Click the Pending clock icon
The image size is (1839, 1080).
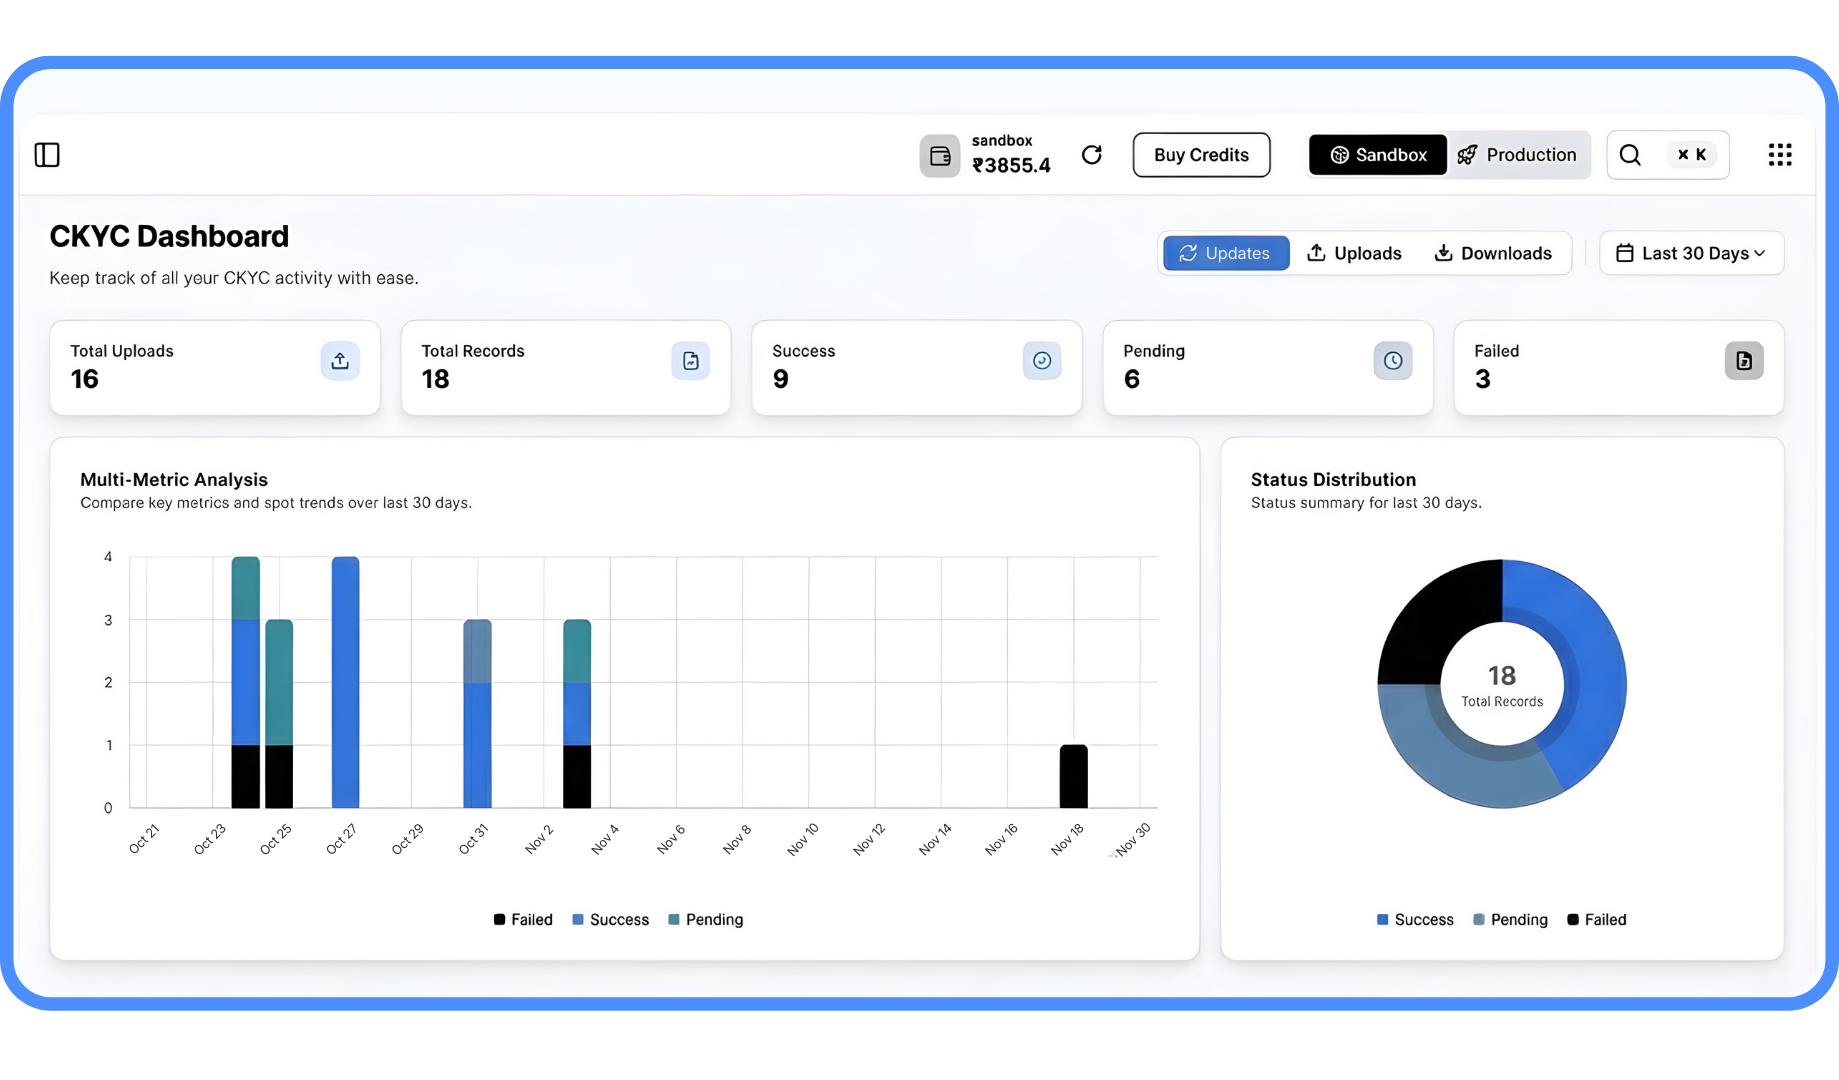[1392, 361]
